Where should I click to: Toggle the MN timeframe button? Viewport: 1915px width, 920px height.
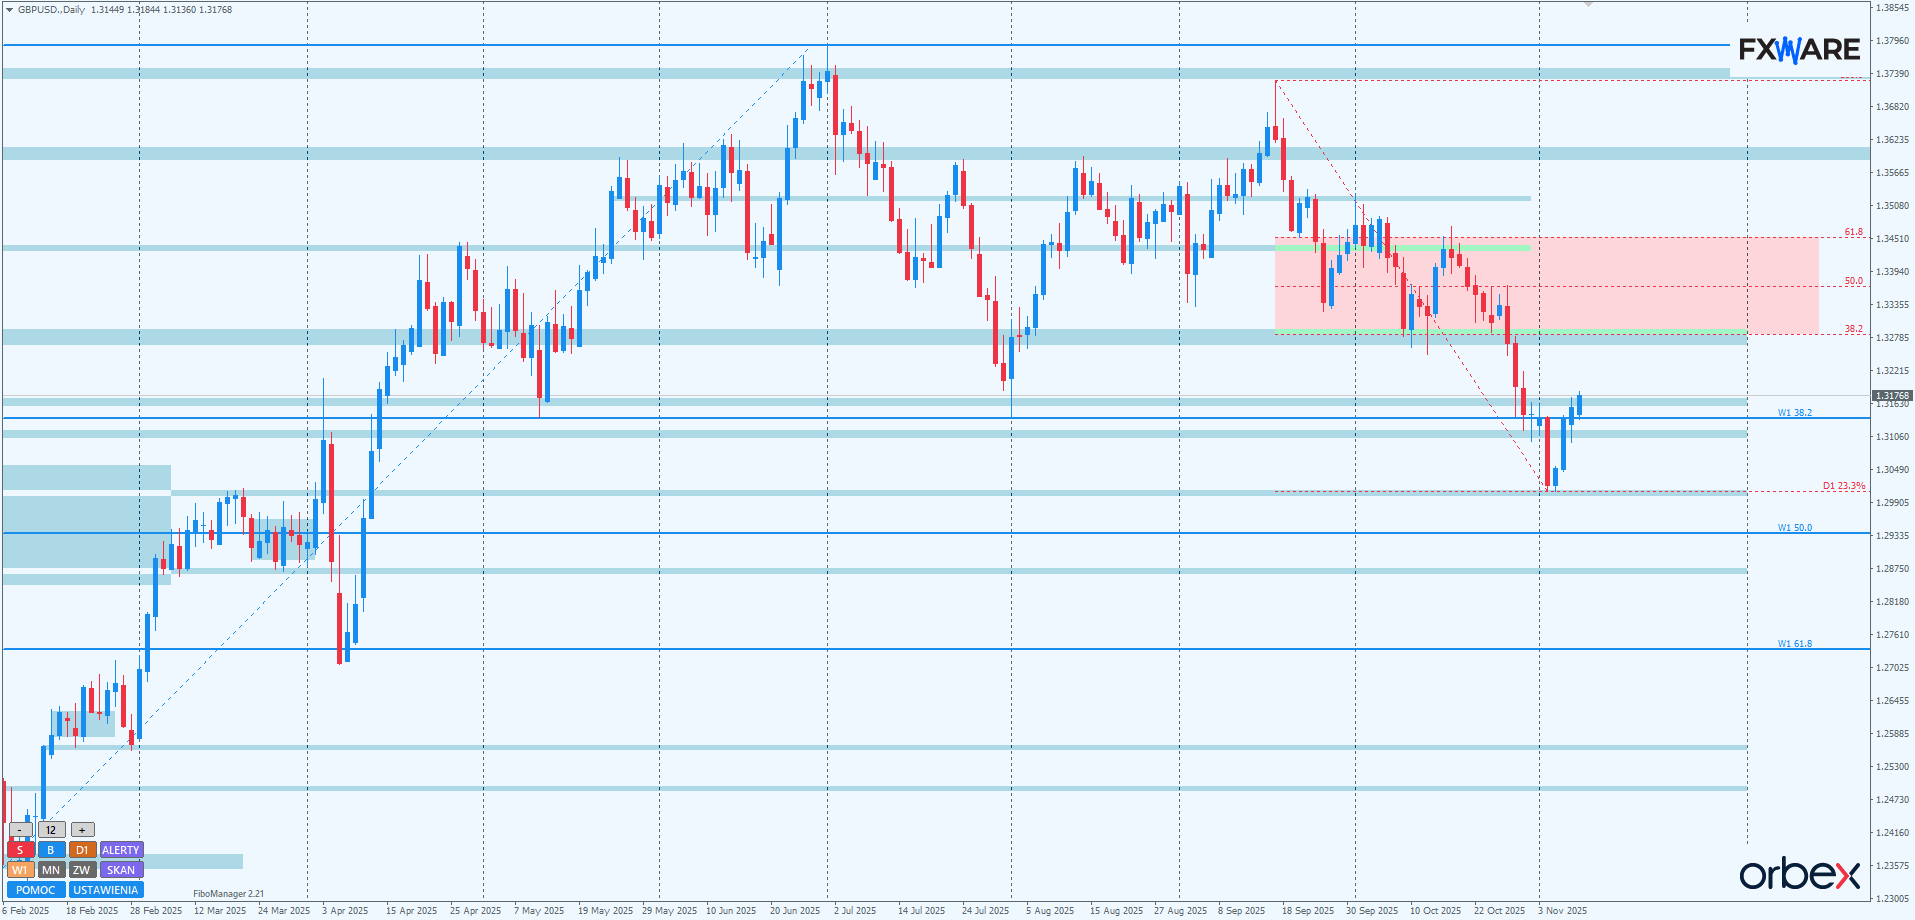click(51, 870)
